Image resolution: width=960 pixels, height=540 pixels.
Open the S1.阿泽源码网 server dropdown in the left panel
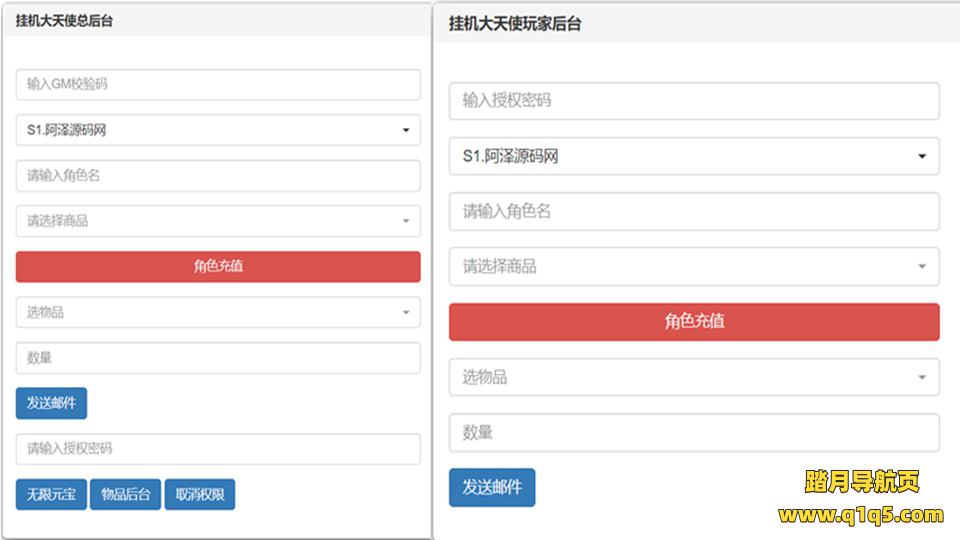(x=218, y=130)
